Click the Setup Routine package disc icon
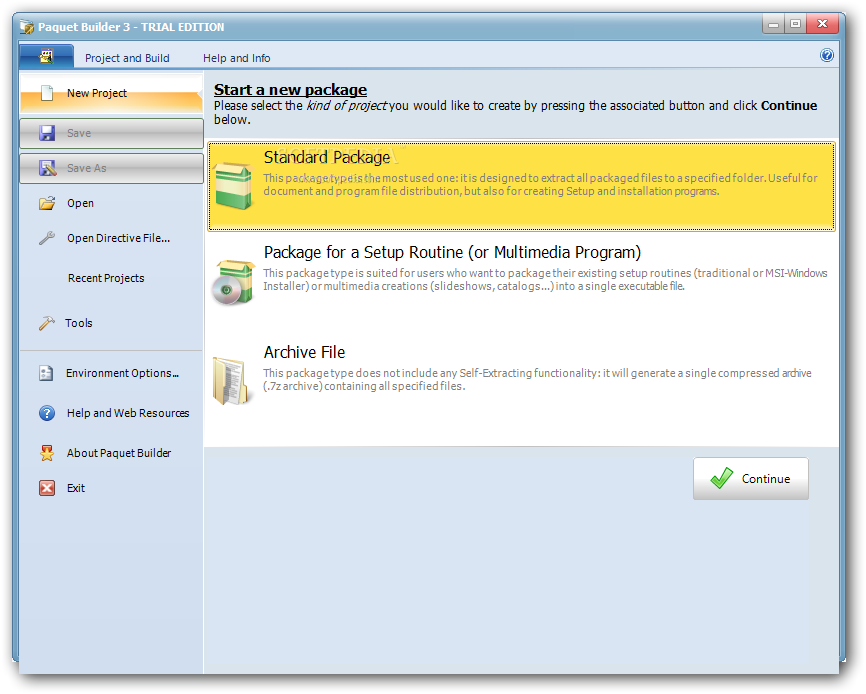 (x=233, y=282)
